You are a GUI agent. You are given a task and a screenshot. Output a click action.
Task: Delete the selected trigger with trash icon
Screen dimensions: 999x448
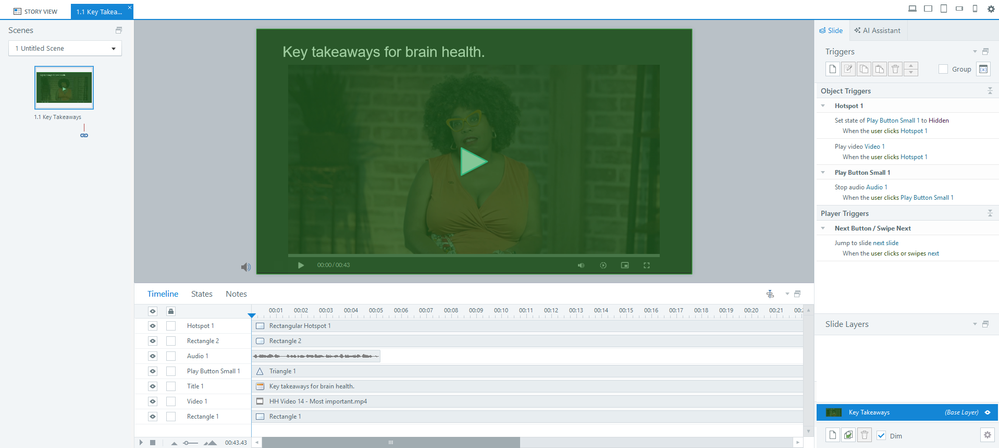pyautogui.click(x=895, y=69)
